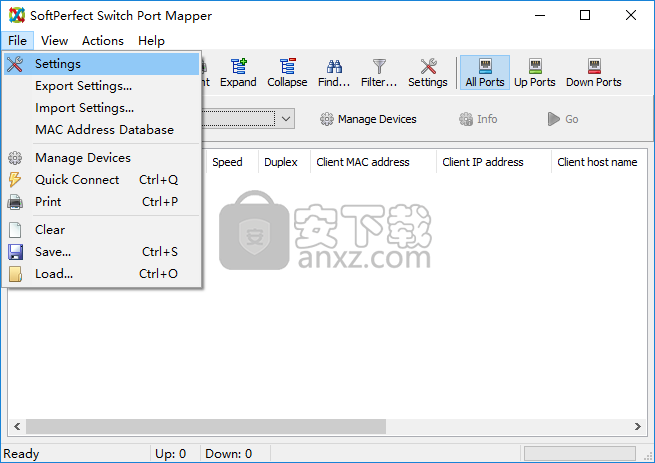The height and width of the screenshot is (463, 655).
Task: Open toolbar Settings tools icon
Action: point(428,73)
